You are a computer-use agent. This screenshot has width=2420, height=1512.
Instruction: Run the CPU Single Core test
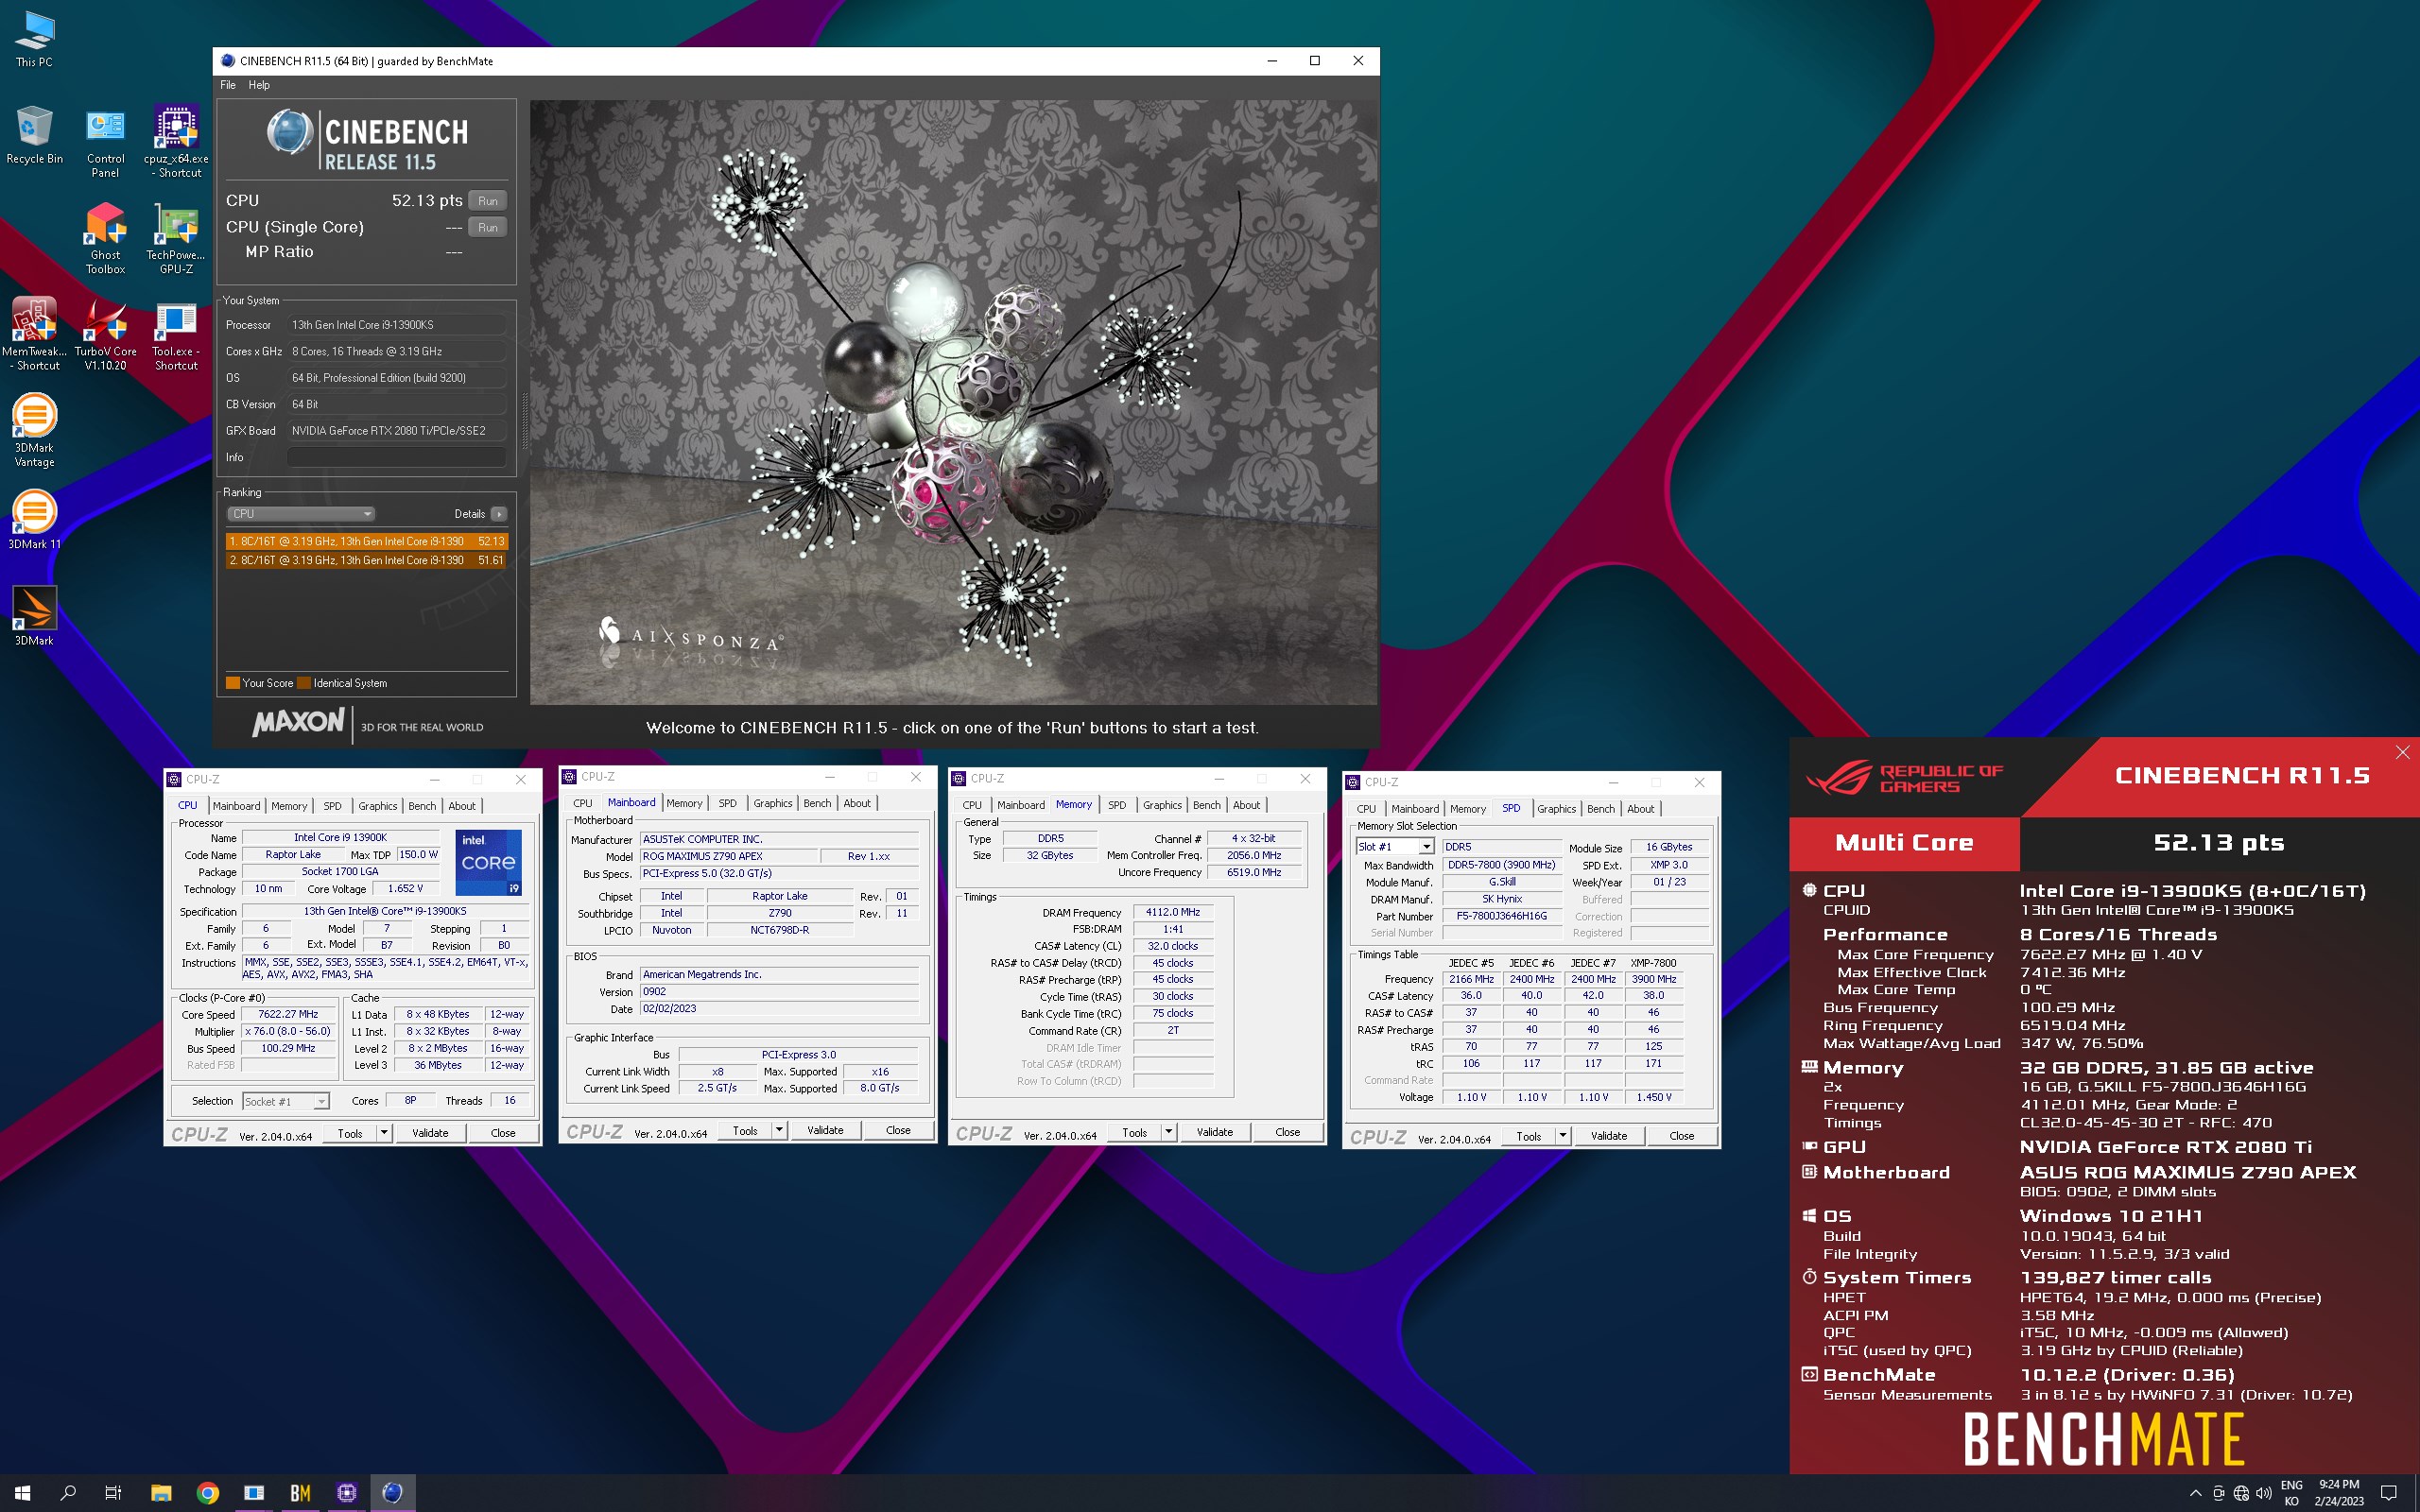(488, 228)
